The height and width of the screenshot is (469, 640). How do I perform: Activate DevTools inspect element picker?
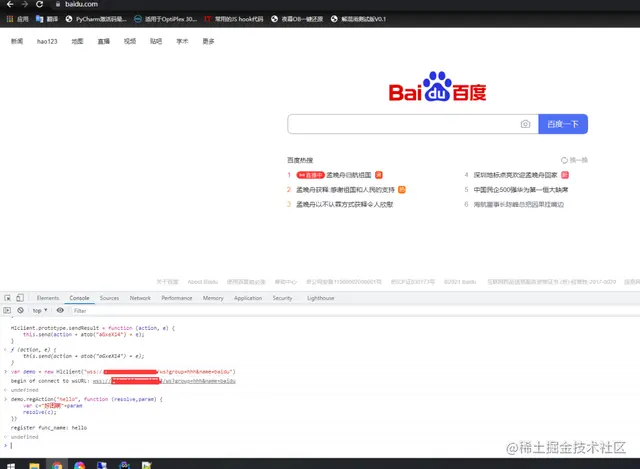pos(7,298)
